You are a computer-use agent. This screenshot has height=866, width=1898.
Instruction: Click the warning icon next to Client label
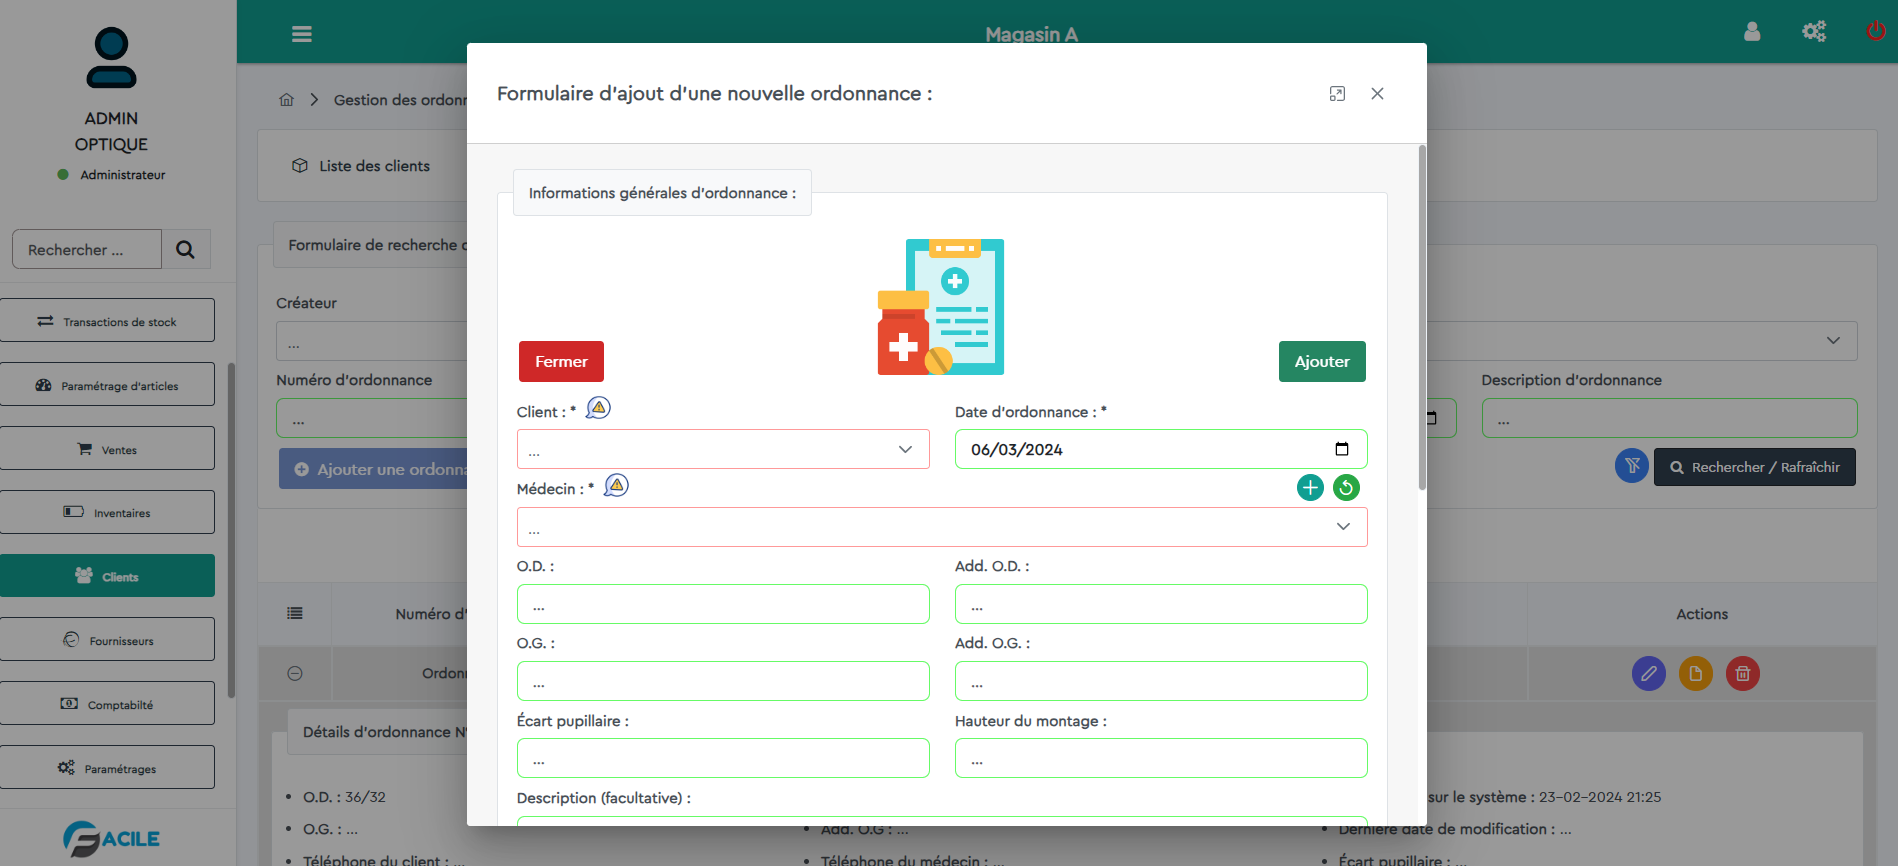pos(598,408)
